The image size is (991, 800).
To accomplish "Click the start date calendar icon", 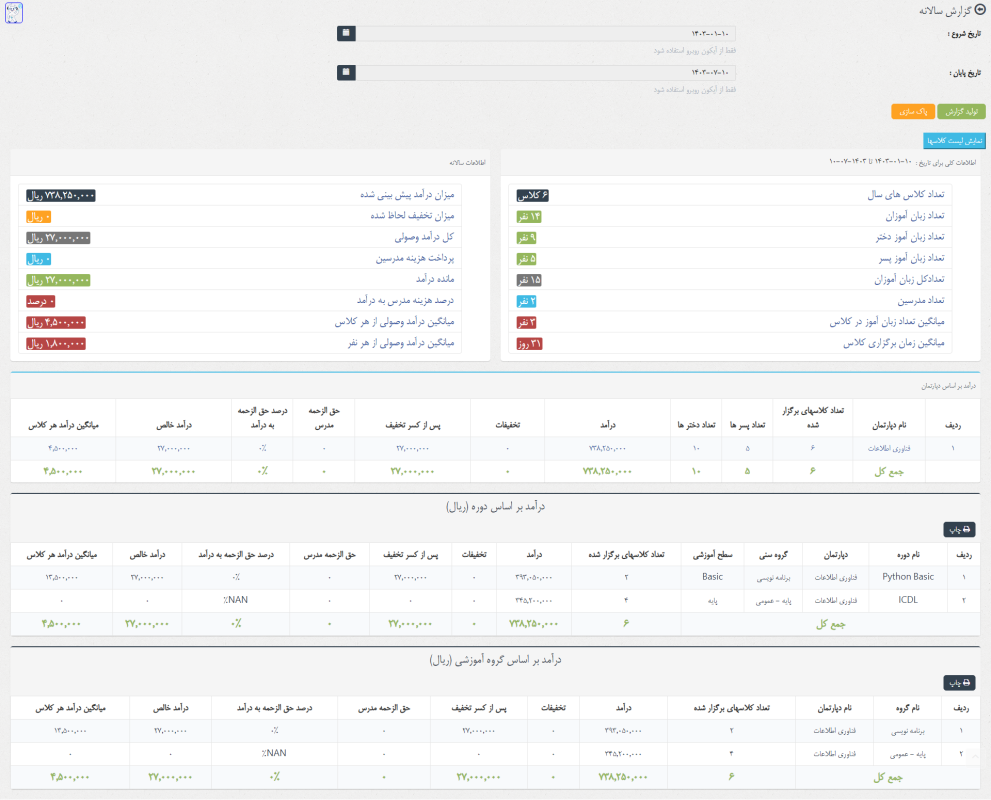I will 346,33.
